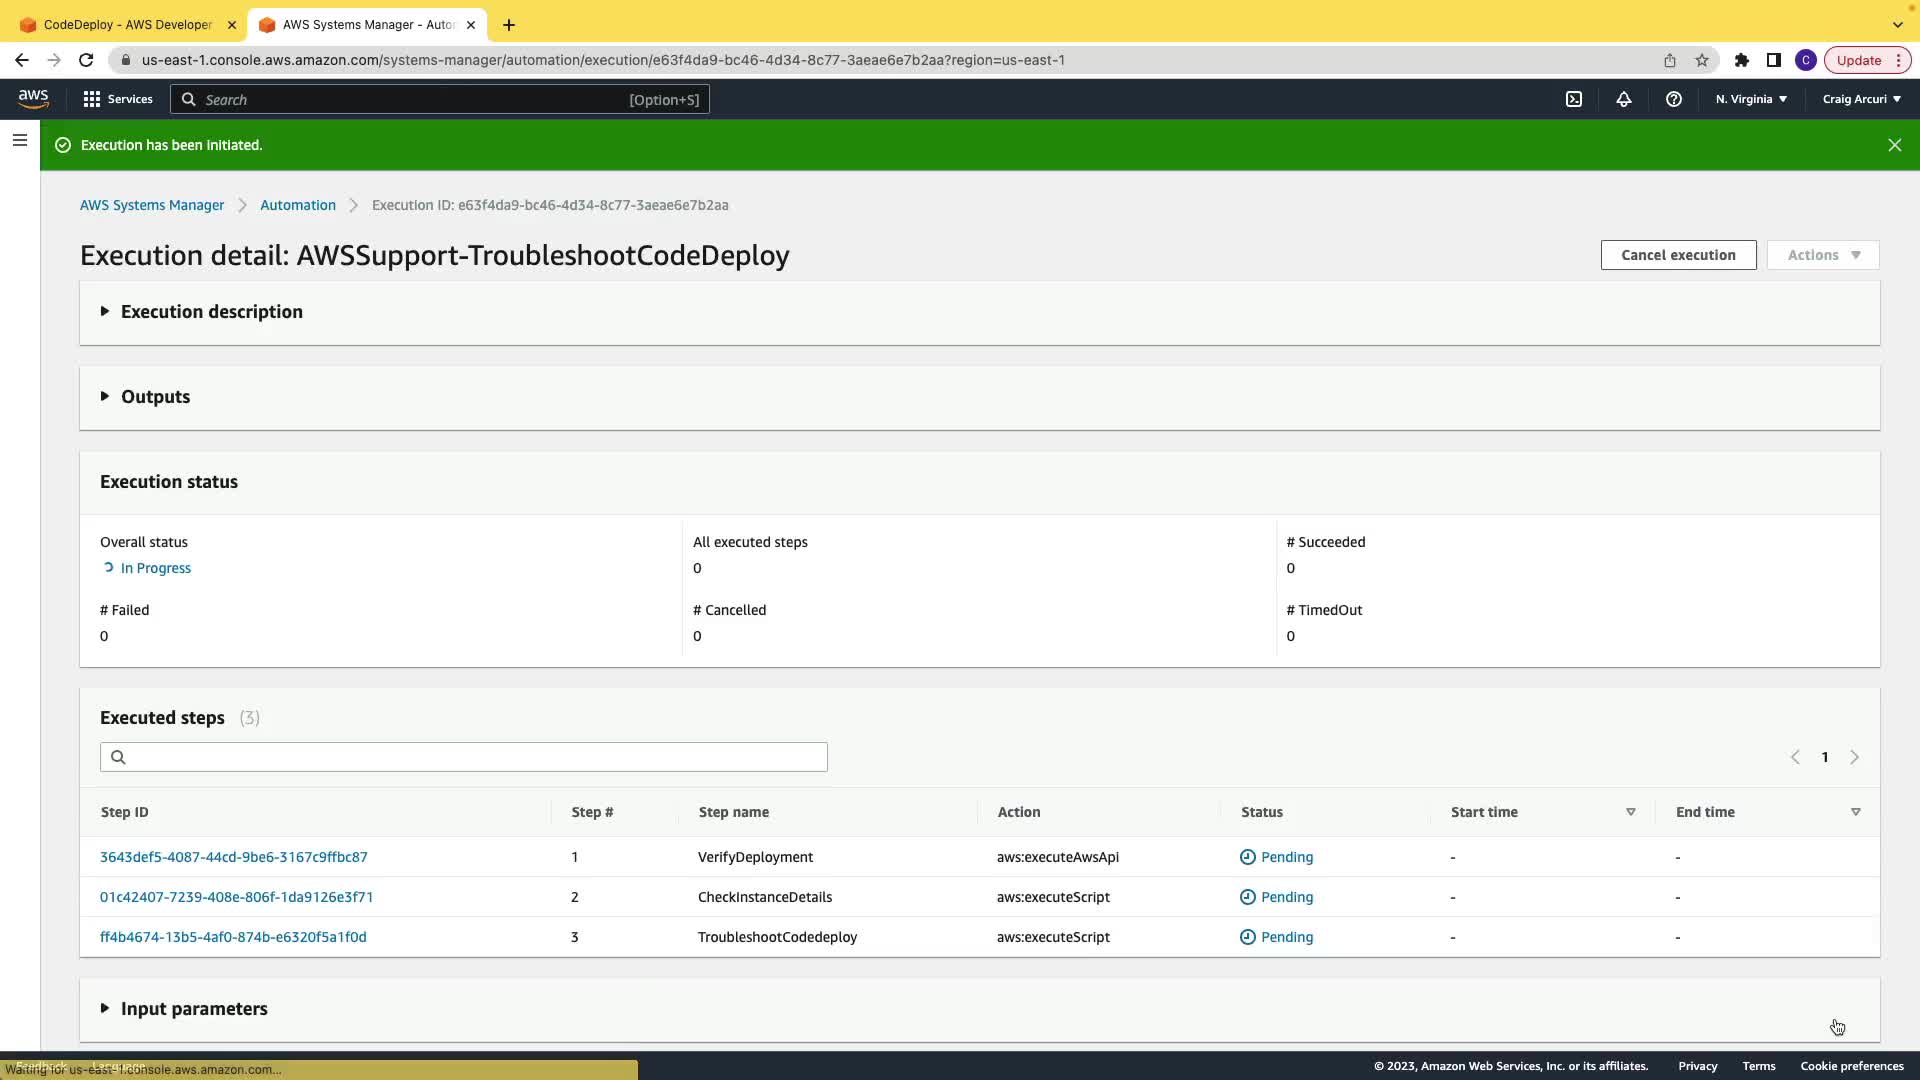Image resolution: width=1920 pixels, height=1080 pixels.
Task: Open the N. Virginia region dropdown
Action: (x=1751, y=99)
